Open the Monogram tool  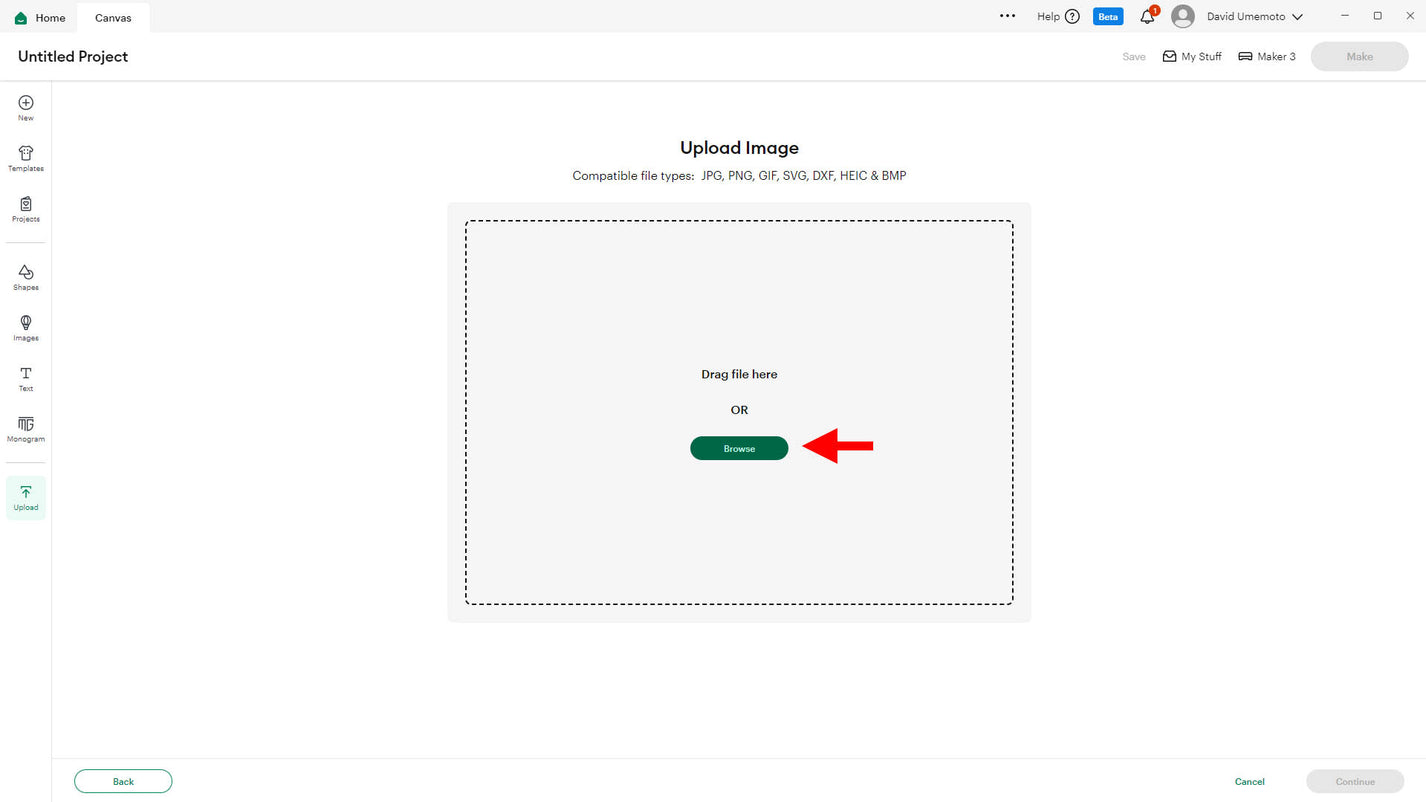(x=26, y=429)
